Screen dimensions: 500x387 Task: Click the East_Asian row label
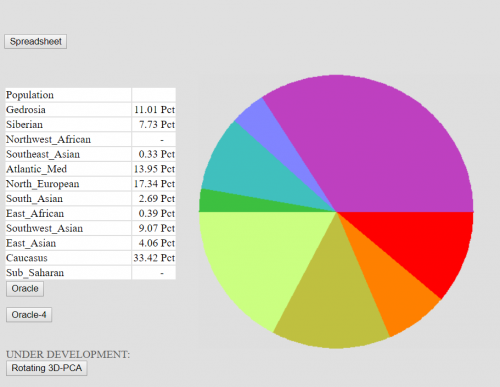(x=31, y=243)
